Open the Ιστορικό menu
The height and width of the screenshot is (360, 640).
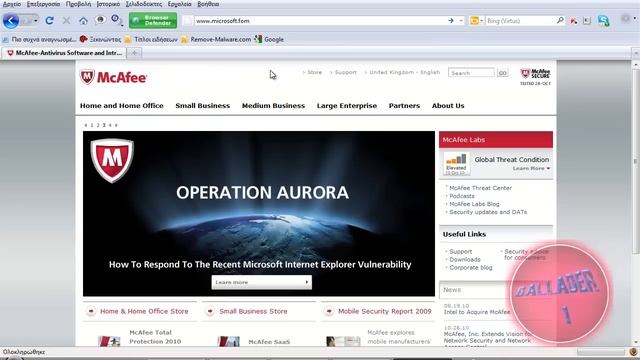108,4
